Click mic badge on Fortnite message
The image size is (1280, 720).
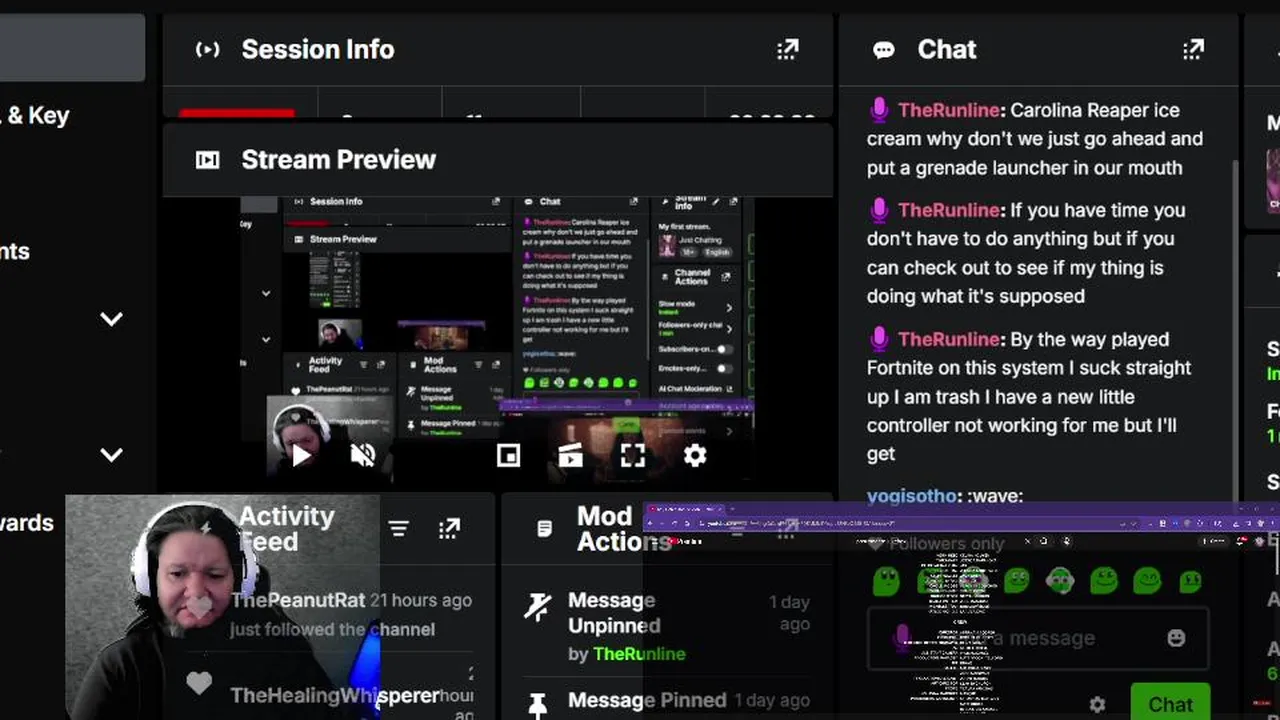(x=879, y=339)
